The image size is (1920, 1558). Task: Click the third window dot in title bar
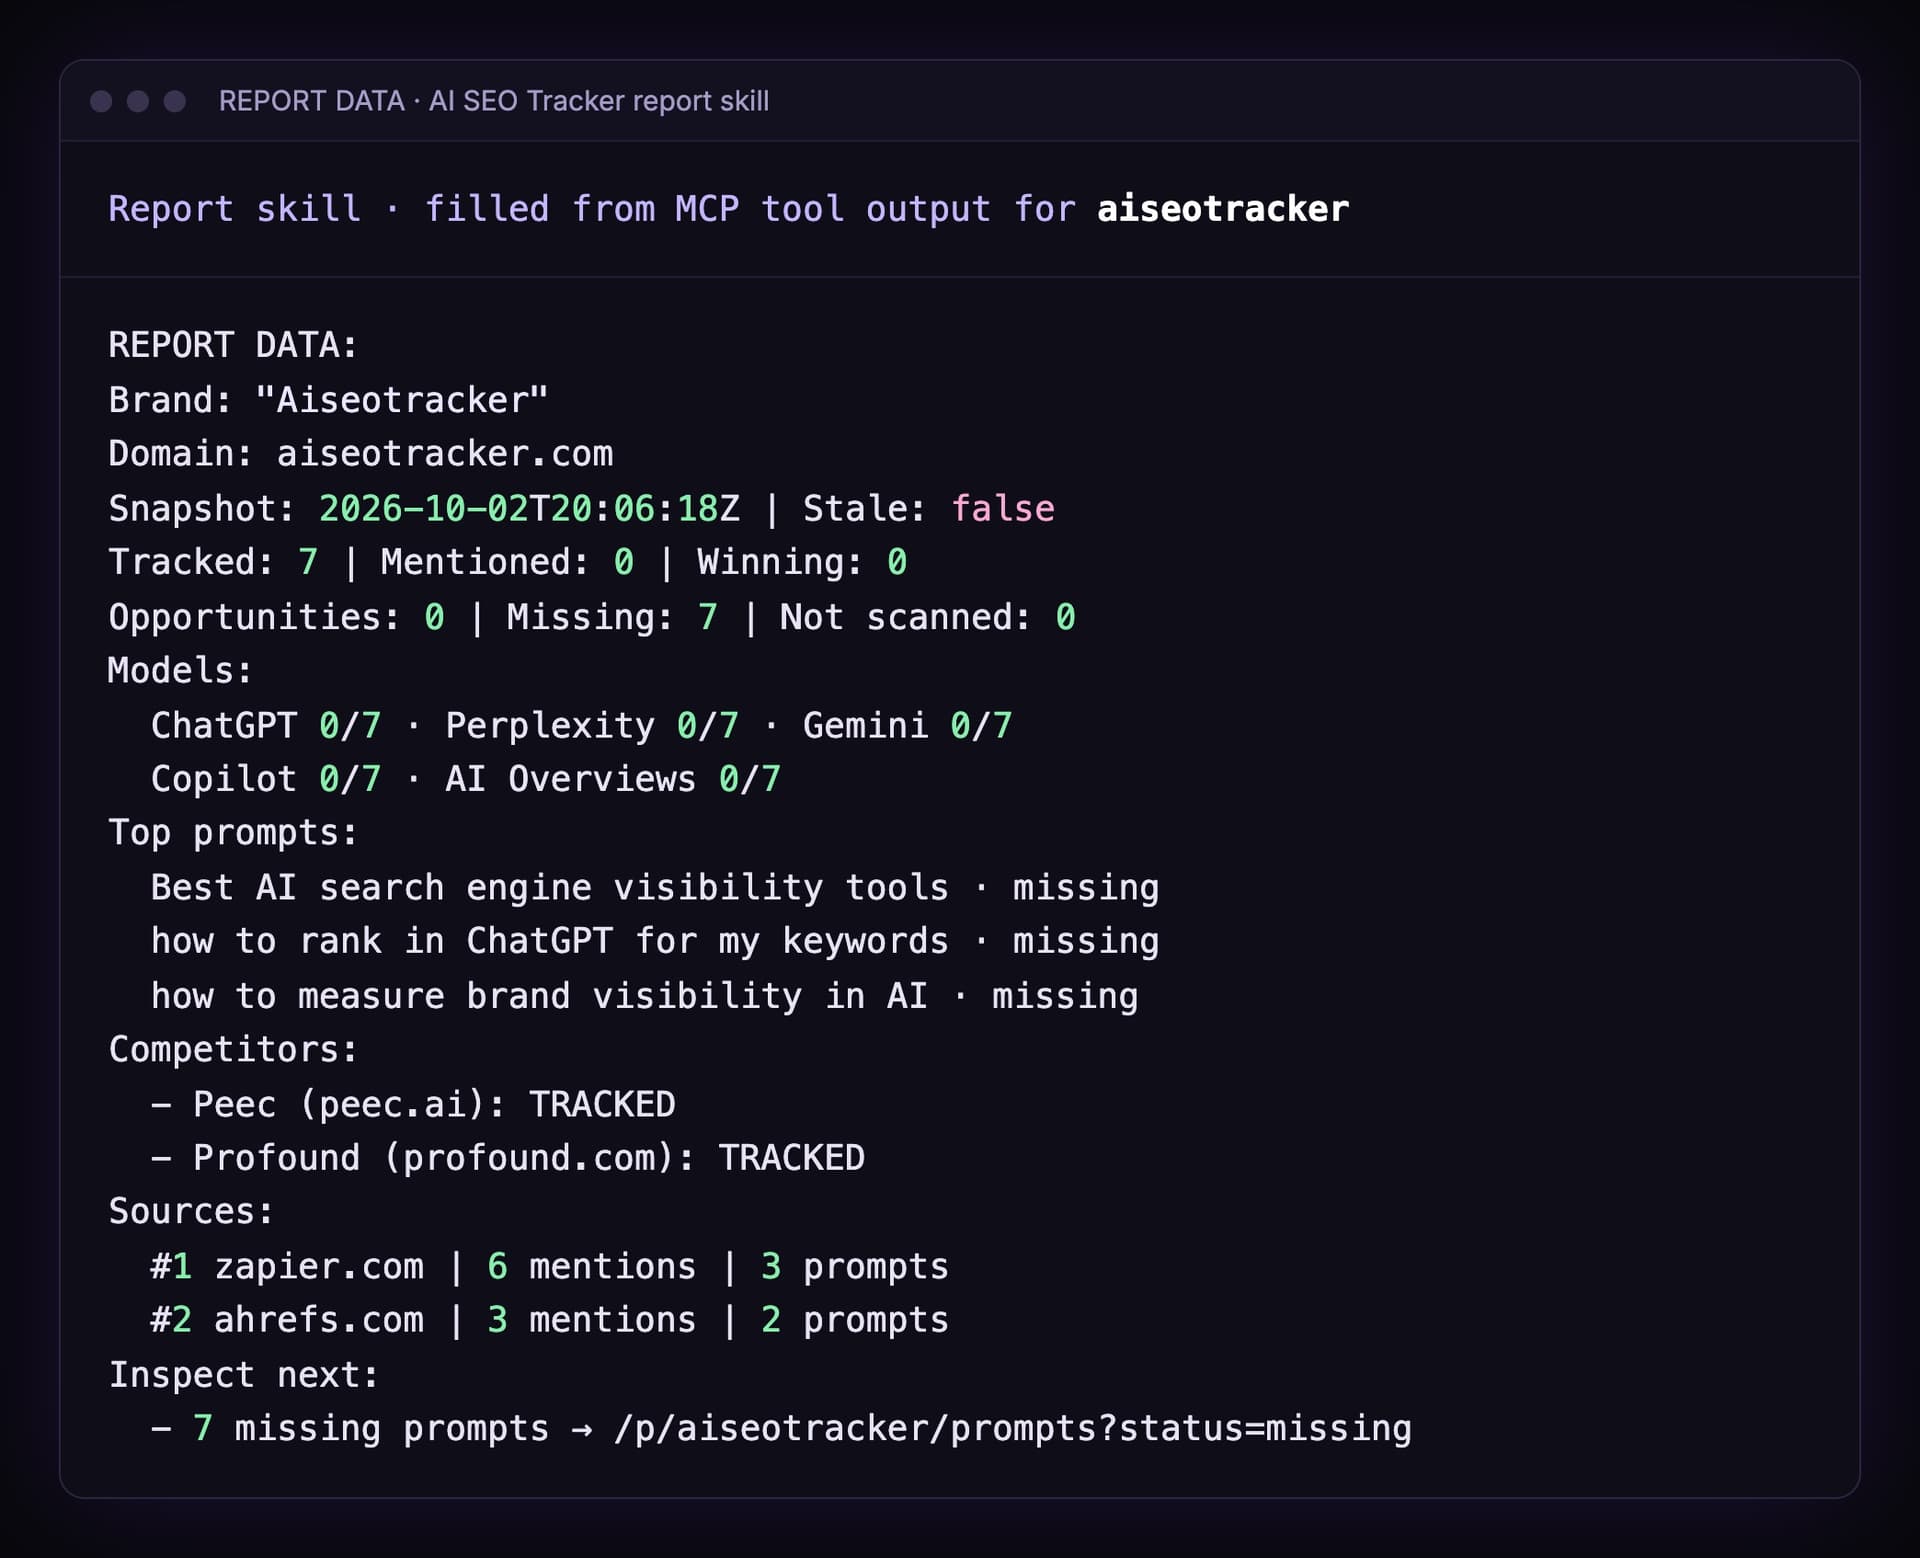[175, 101]
